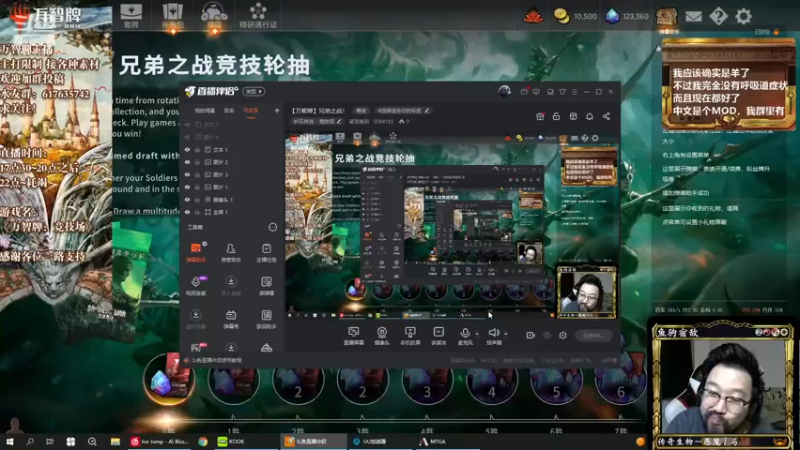Click the gold coins balance 10,500
This screenshot has height=450, width=800.
click(x=576, y=16)
